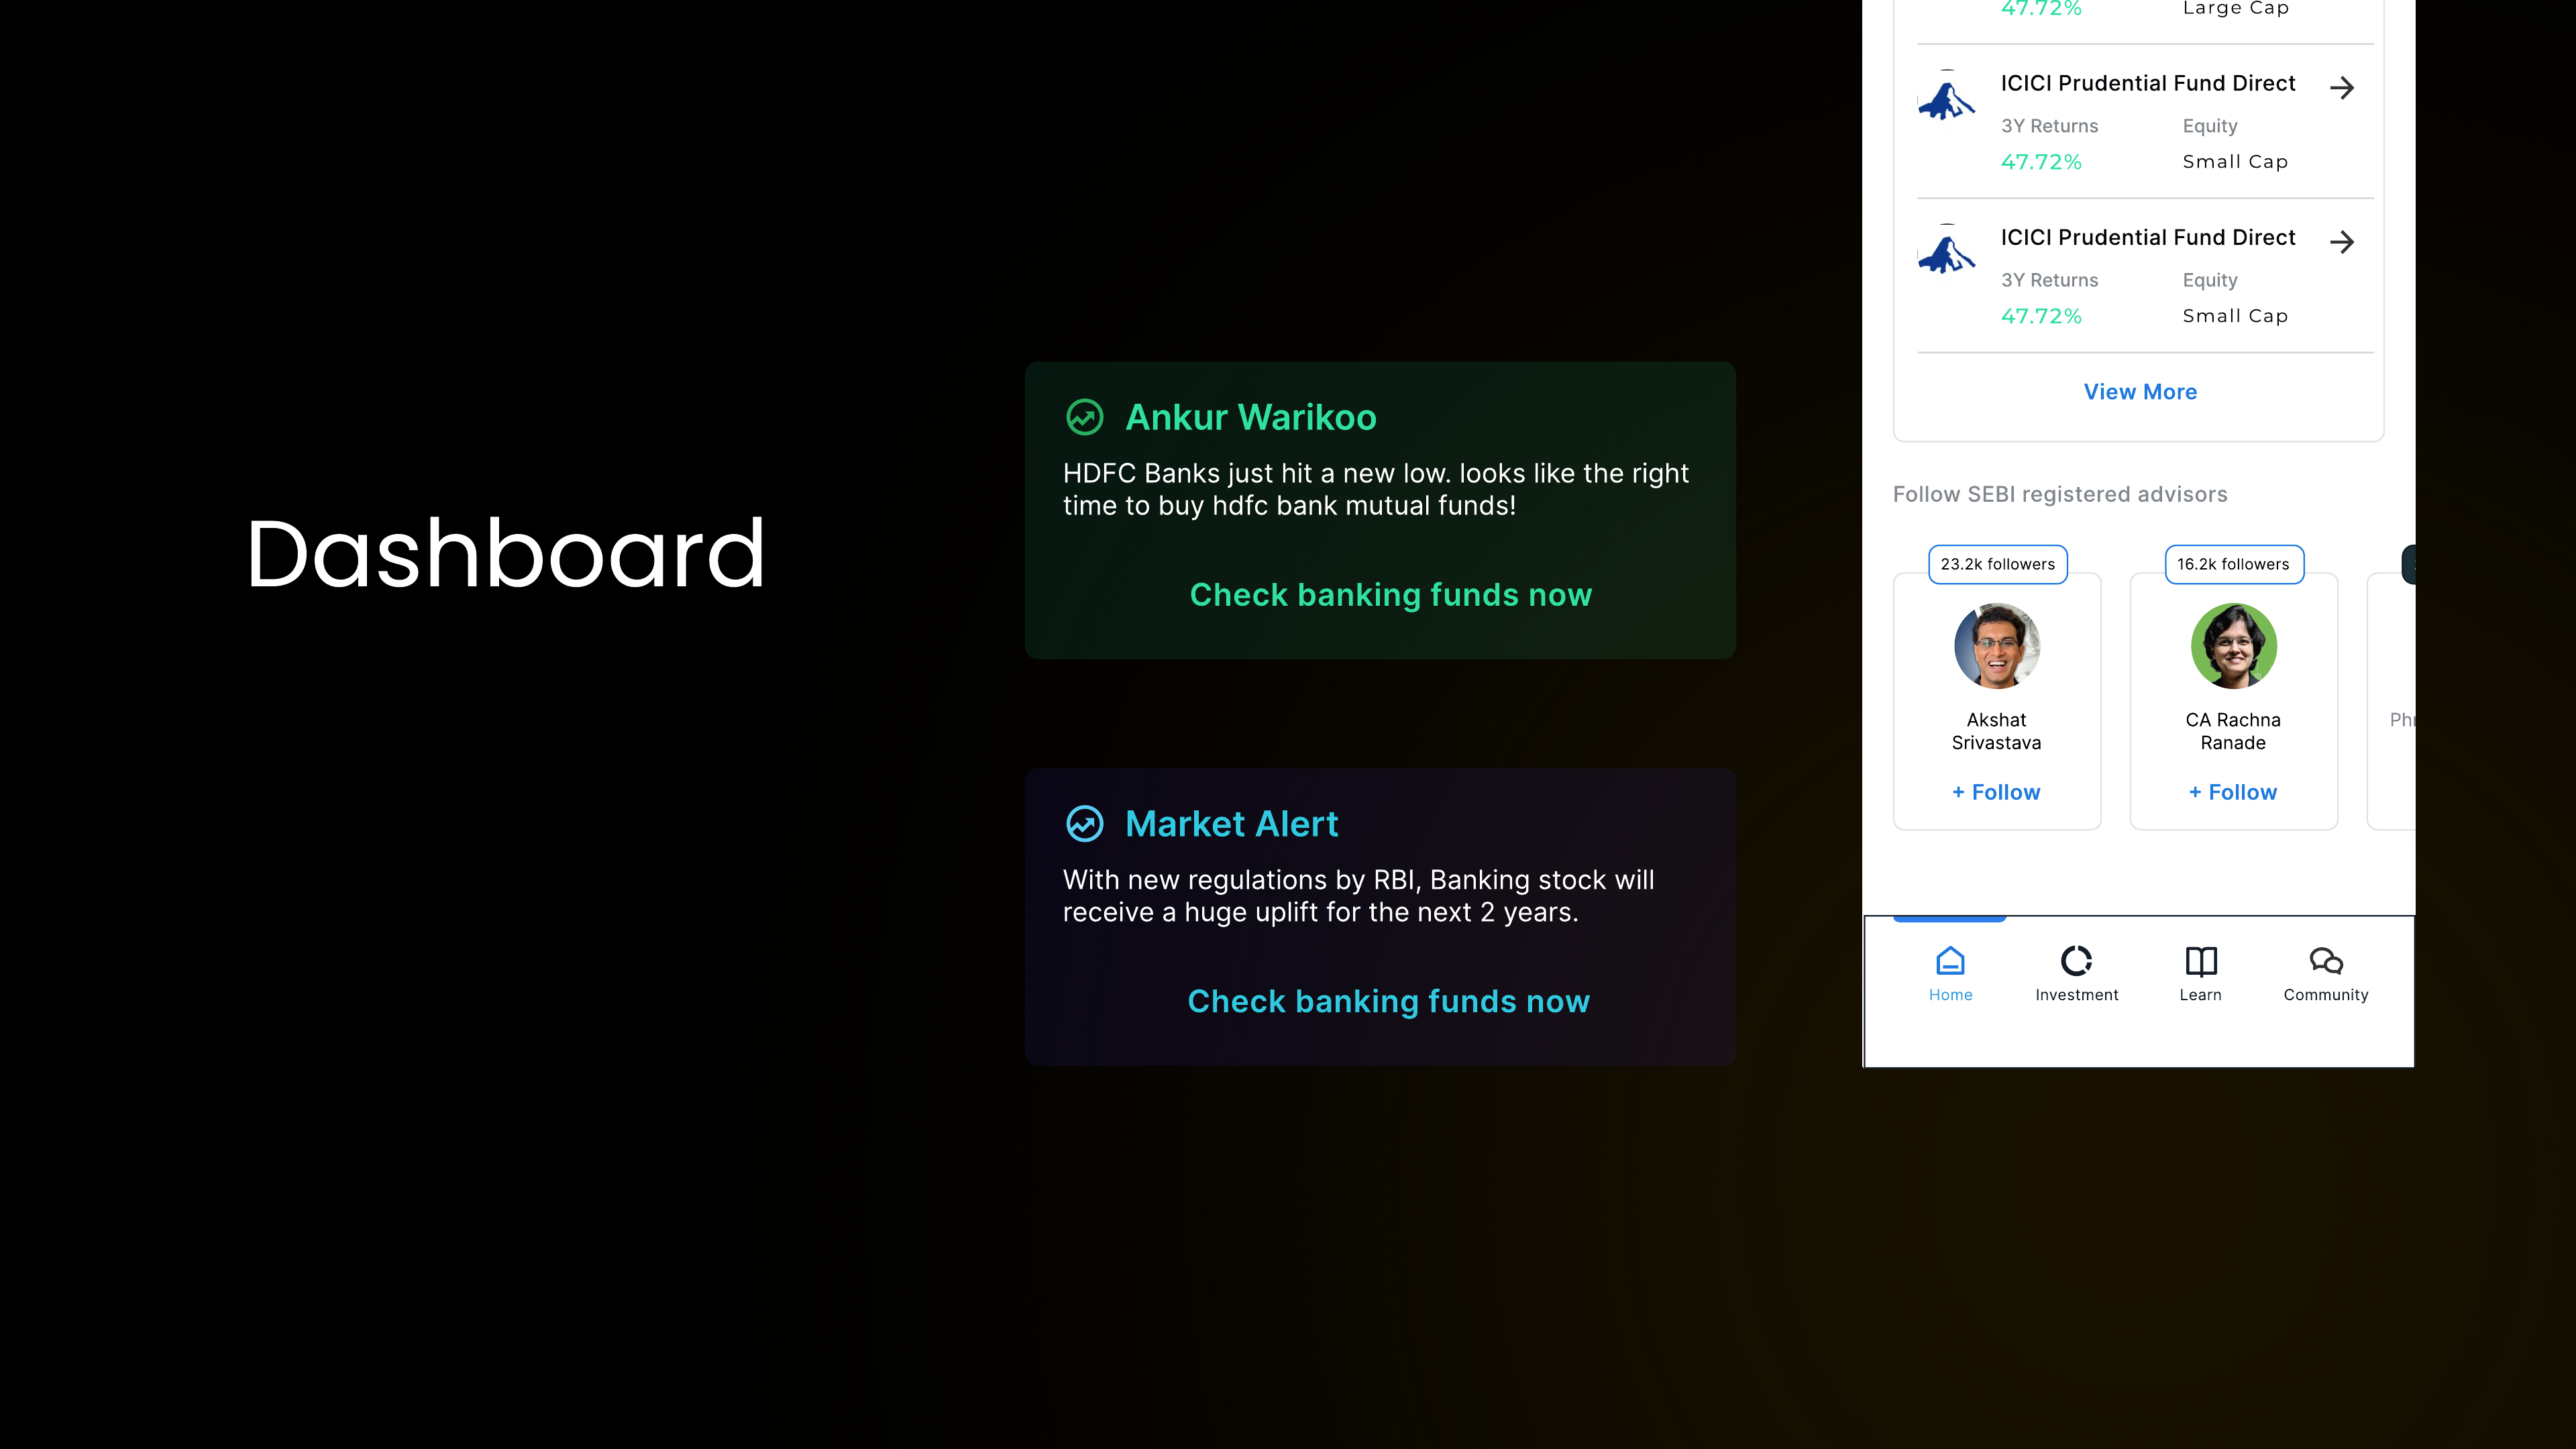2576x1449 pixels.
Task: Click the View More link
Action: (x=2140, y=392)
